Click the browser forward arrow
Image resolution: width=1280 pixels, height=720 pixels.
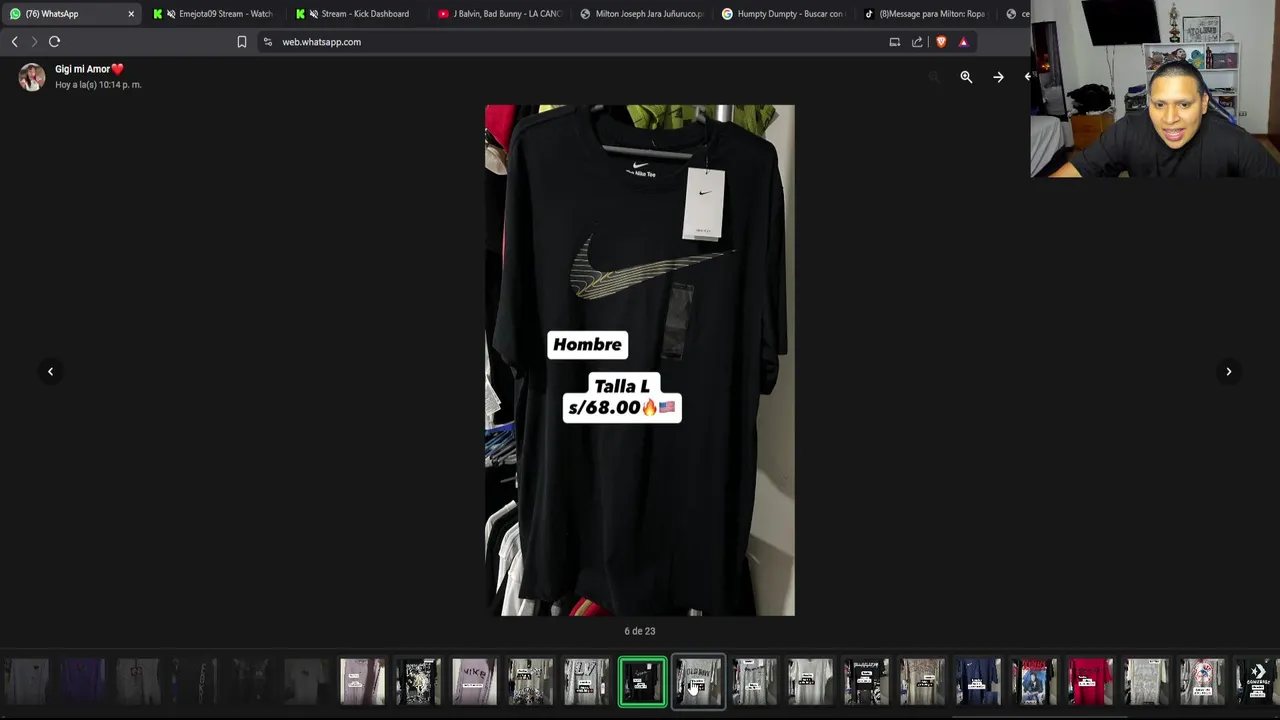(34, 42)
